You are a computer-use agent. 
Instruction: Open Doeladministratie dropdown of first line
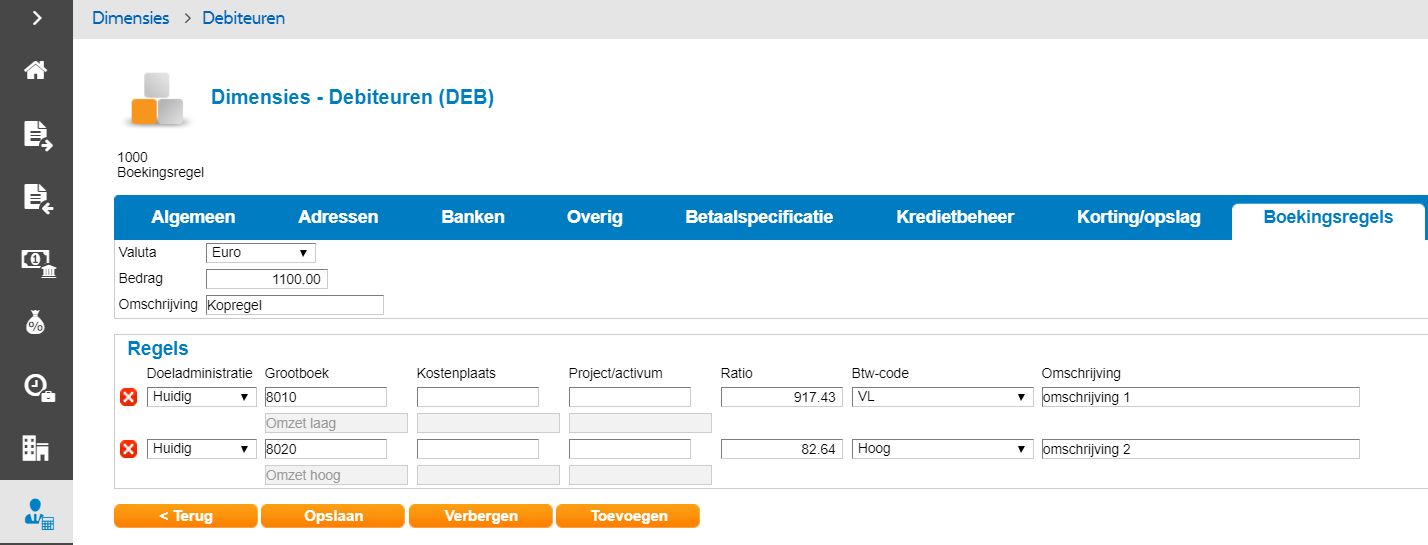[x=201, y=397]
